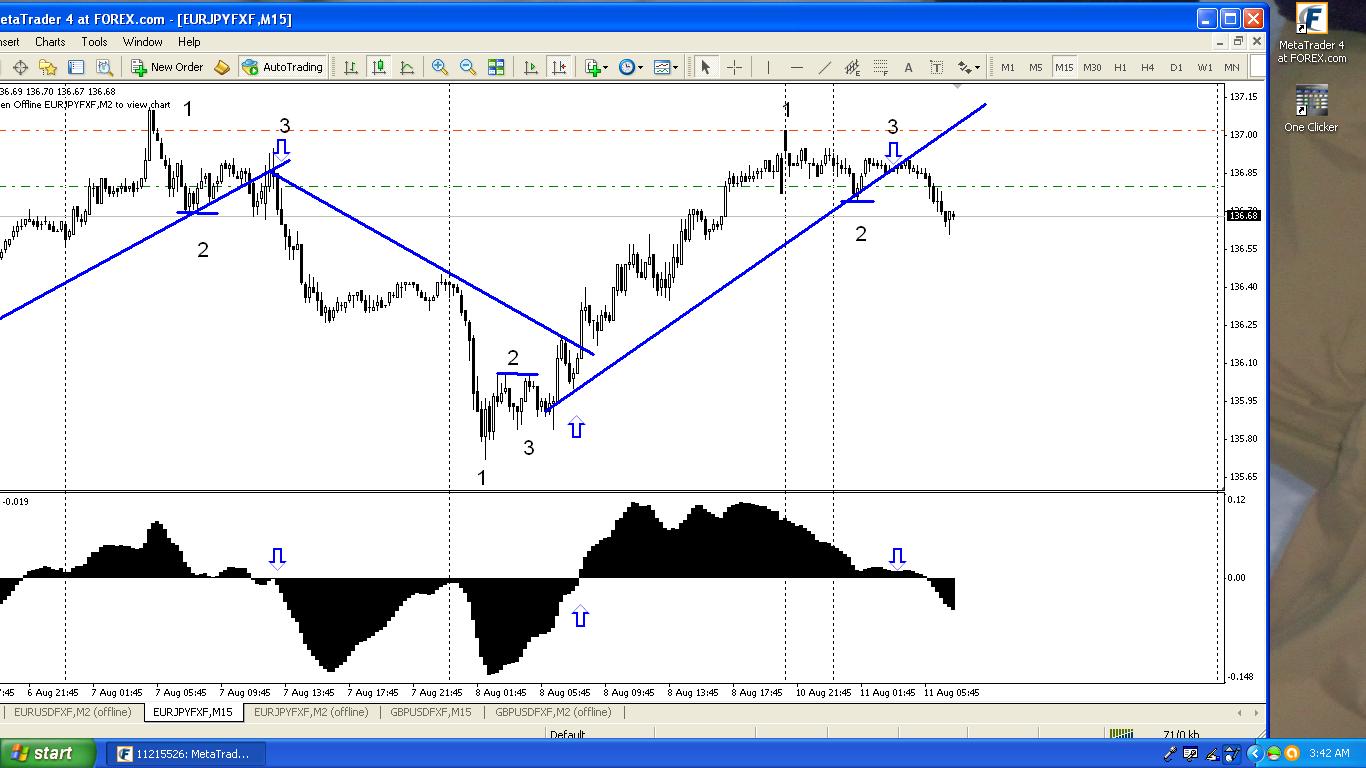
Task: Restore the inner chart window
Action: click(1238, 42)
